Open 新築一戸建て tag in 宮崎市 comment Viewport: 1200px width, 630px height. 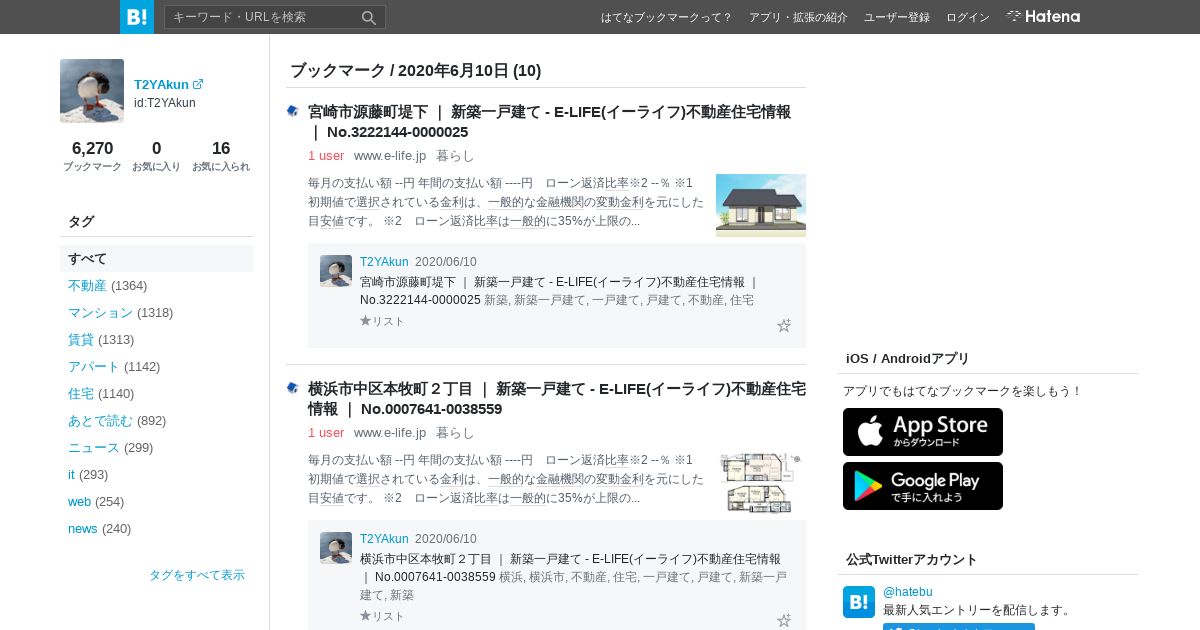point(551,300)
